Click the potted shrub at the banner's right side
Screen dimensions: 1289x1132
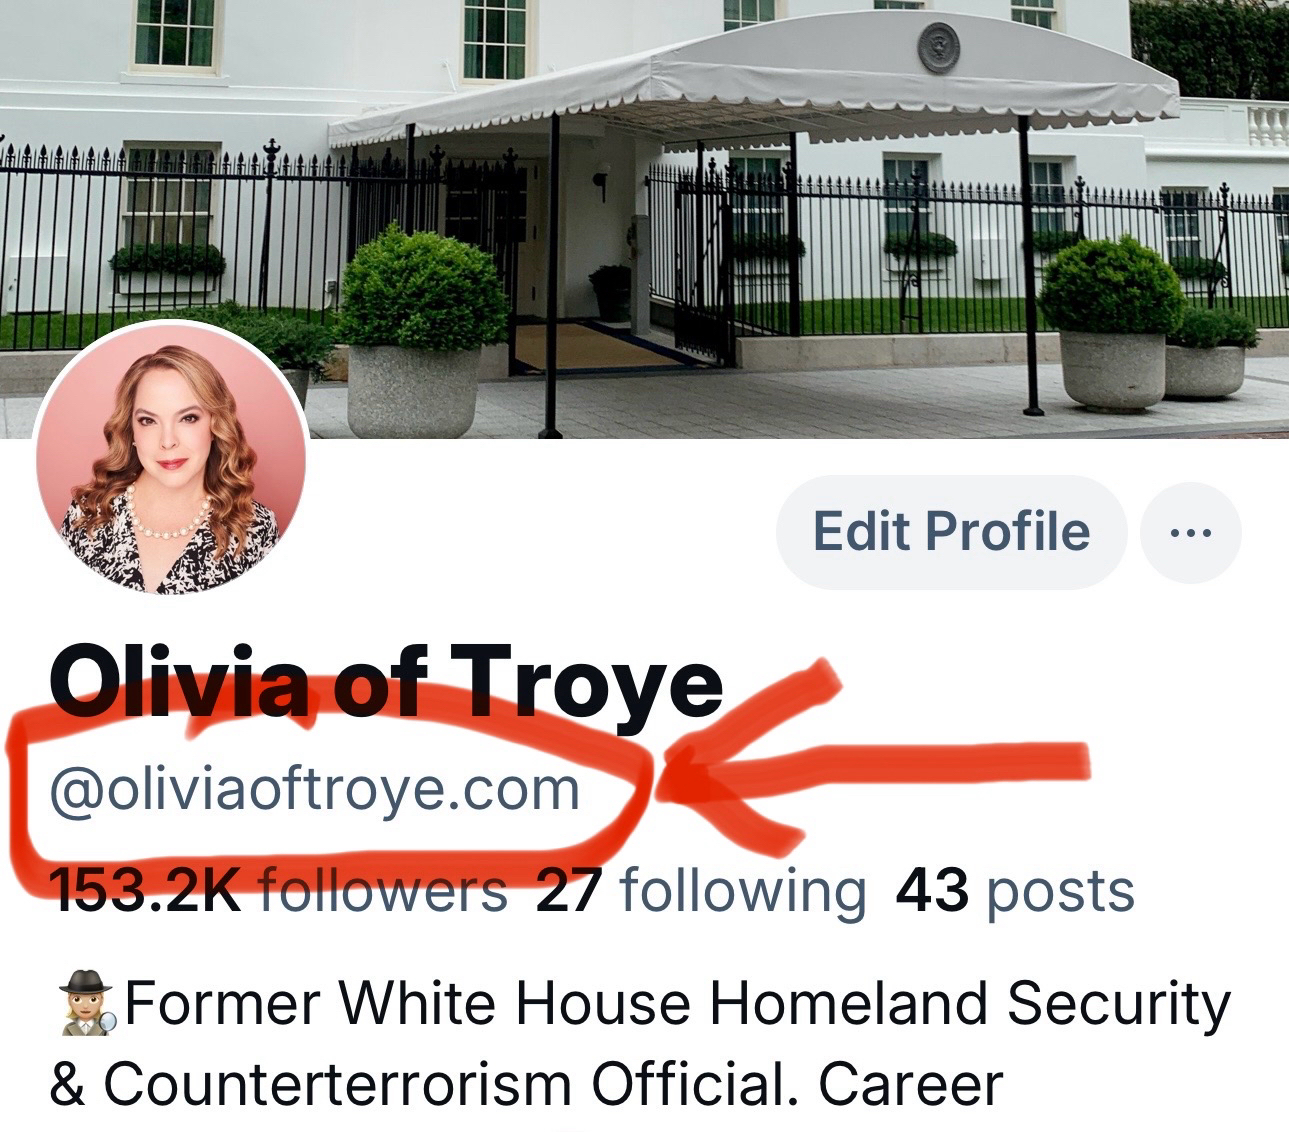pyautogui.click(x=1111, y=322)
